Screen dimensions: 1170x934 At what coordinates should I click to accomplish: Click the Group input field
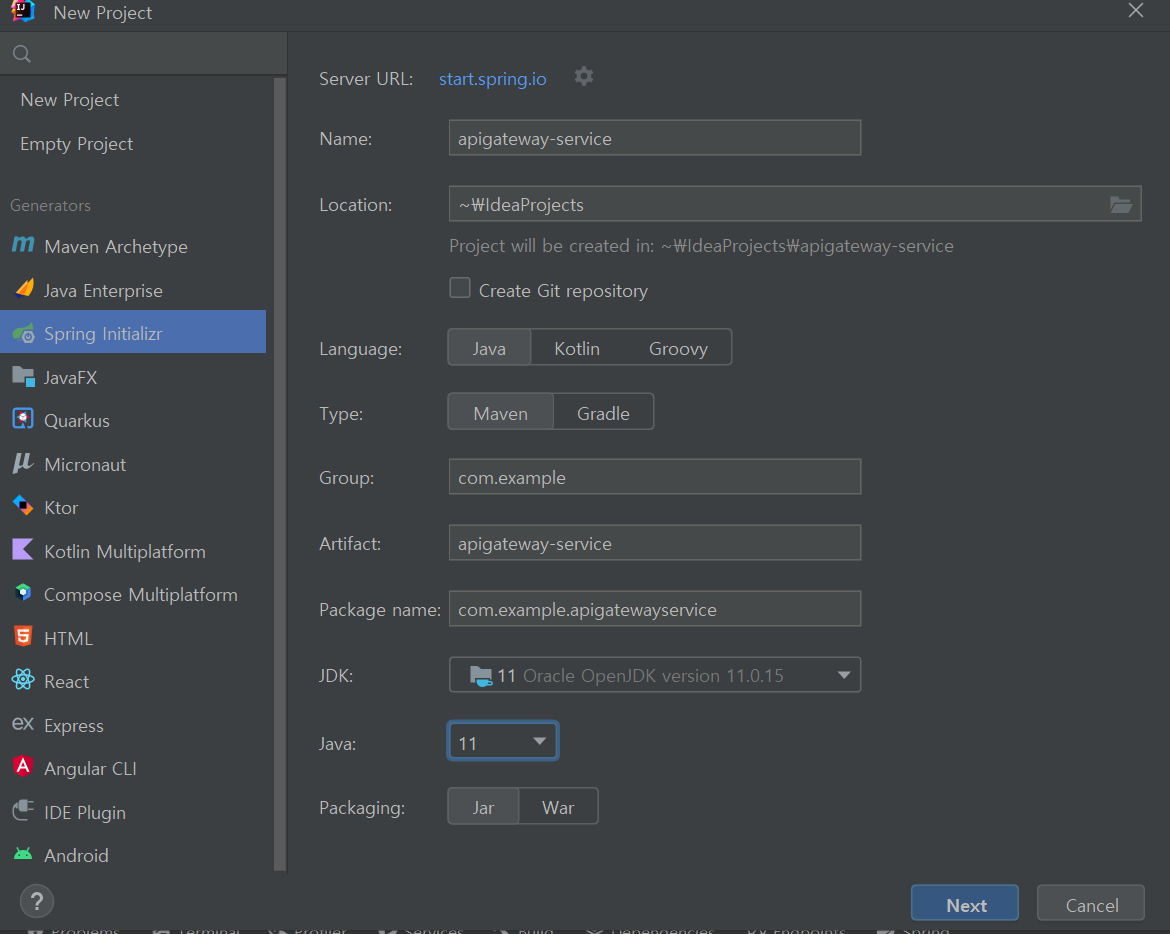point(654,477)
